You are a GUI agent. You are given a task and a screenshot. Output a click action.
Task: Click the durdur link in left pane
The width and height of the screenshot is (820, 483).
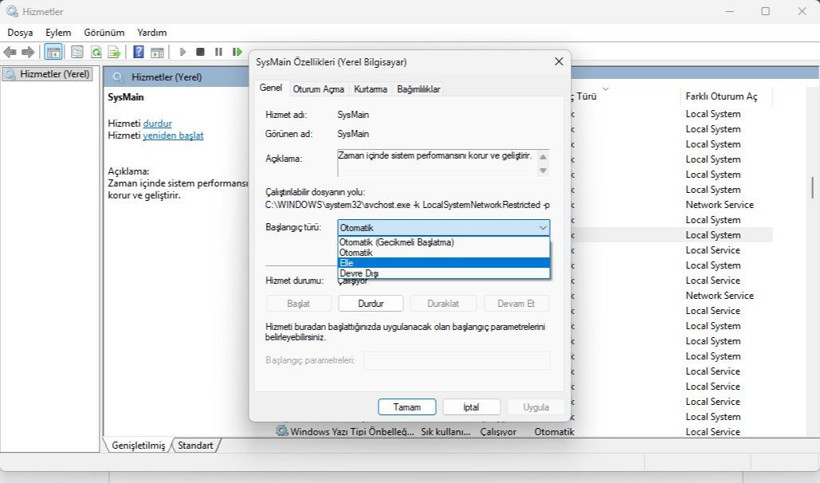coord(157,123)
